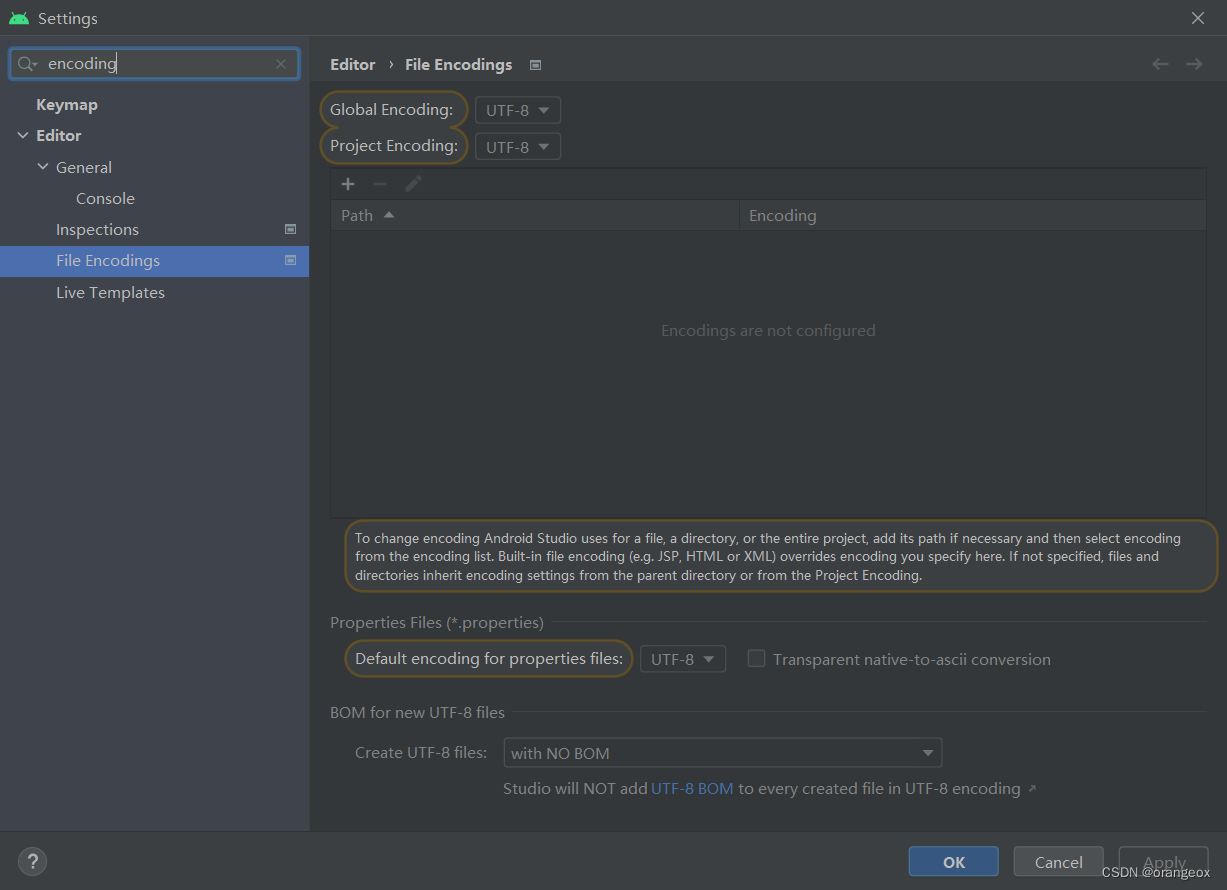
Task: Click the Project Encoding label
Action: pyautogui.click(x=394, y=146)
